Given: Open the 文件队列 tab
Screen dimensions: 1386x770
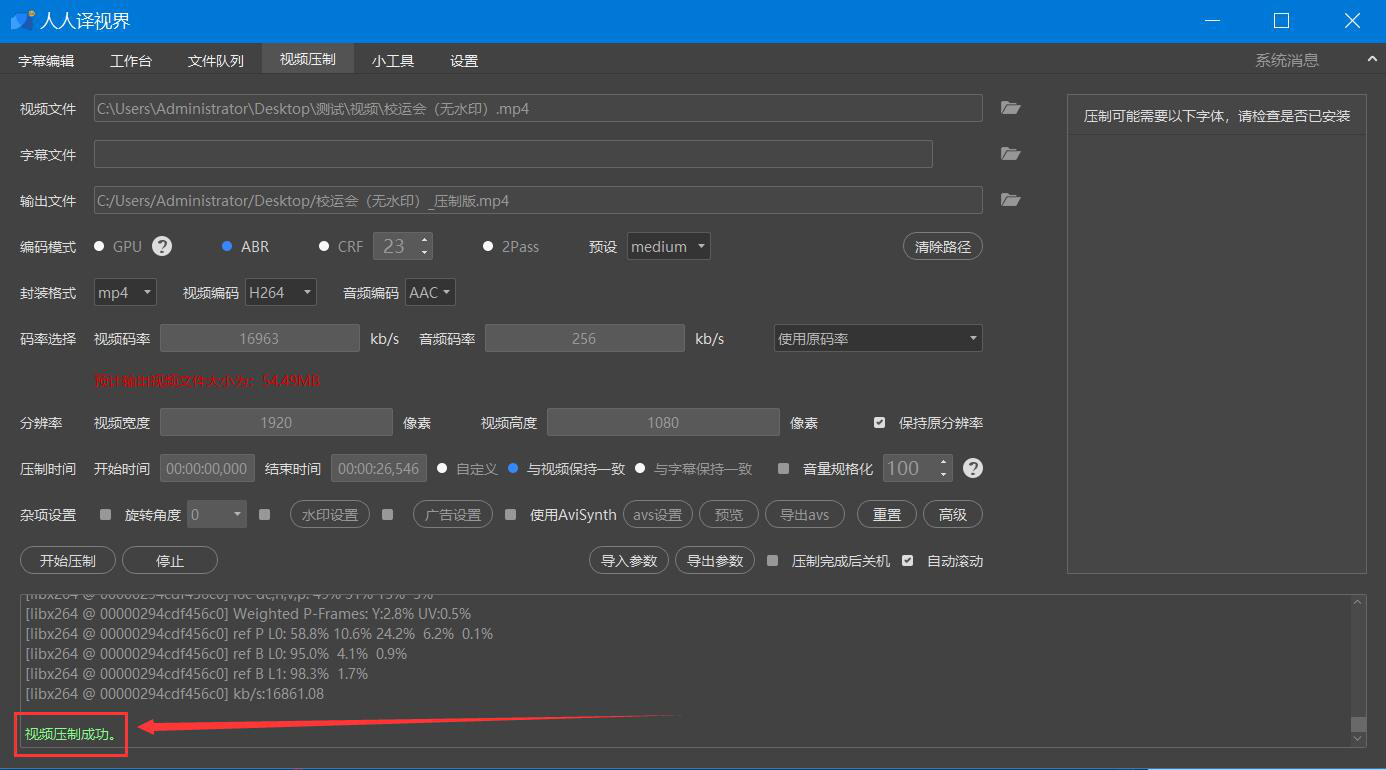Looking at the screenshot, I should [x=215, y=61].
